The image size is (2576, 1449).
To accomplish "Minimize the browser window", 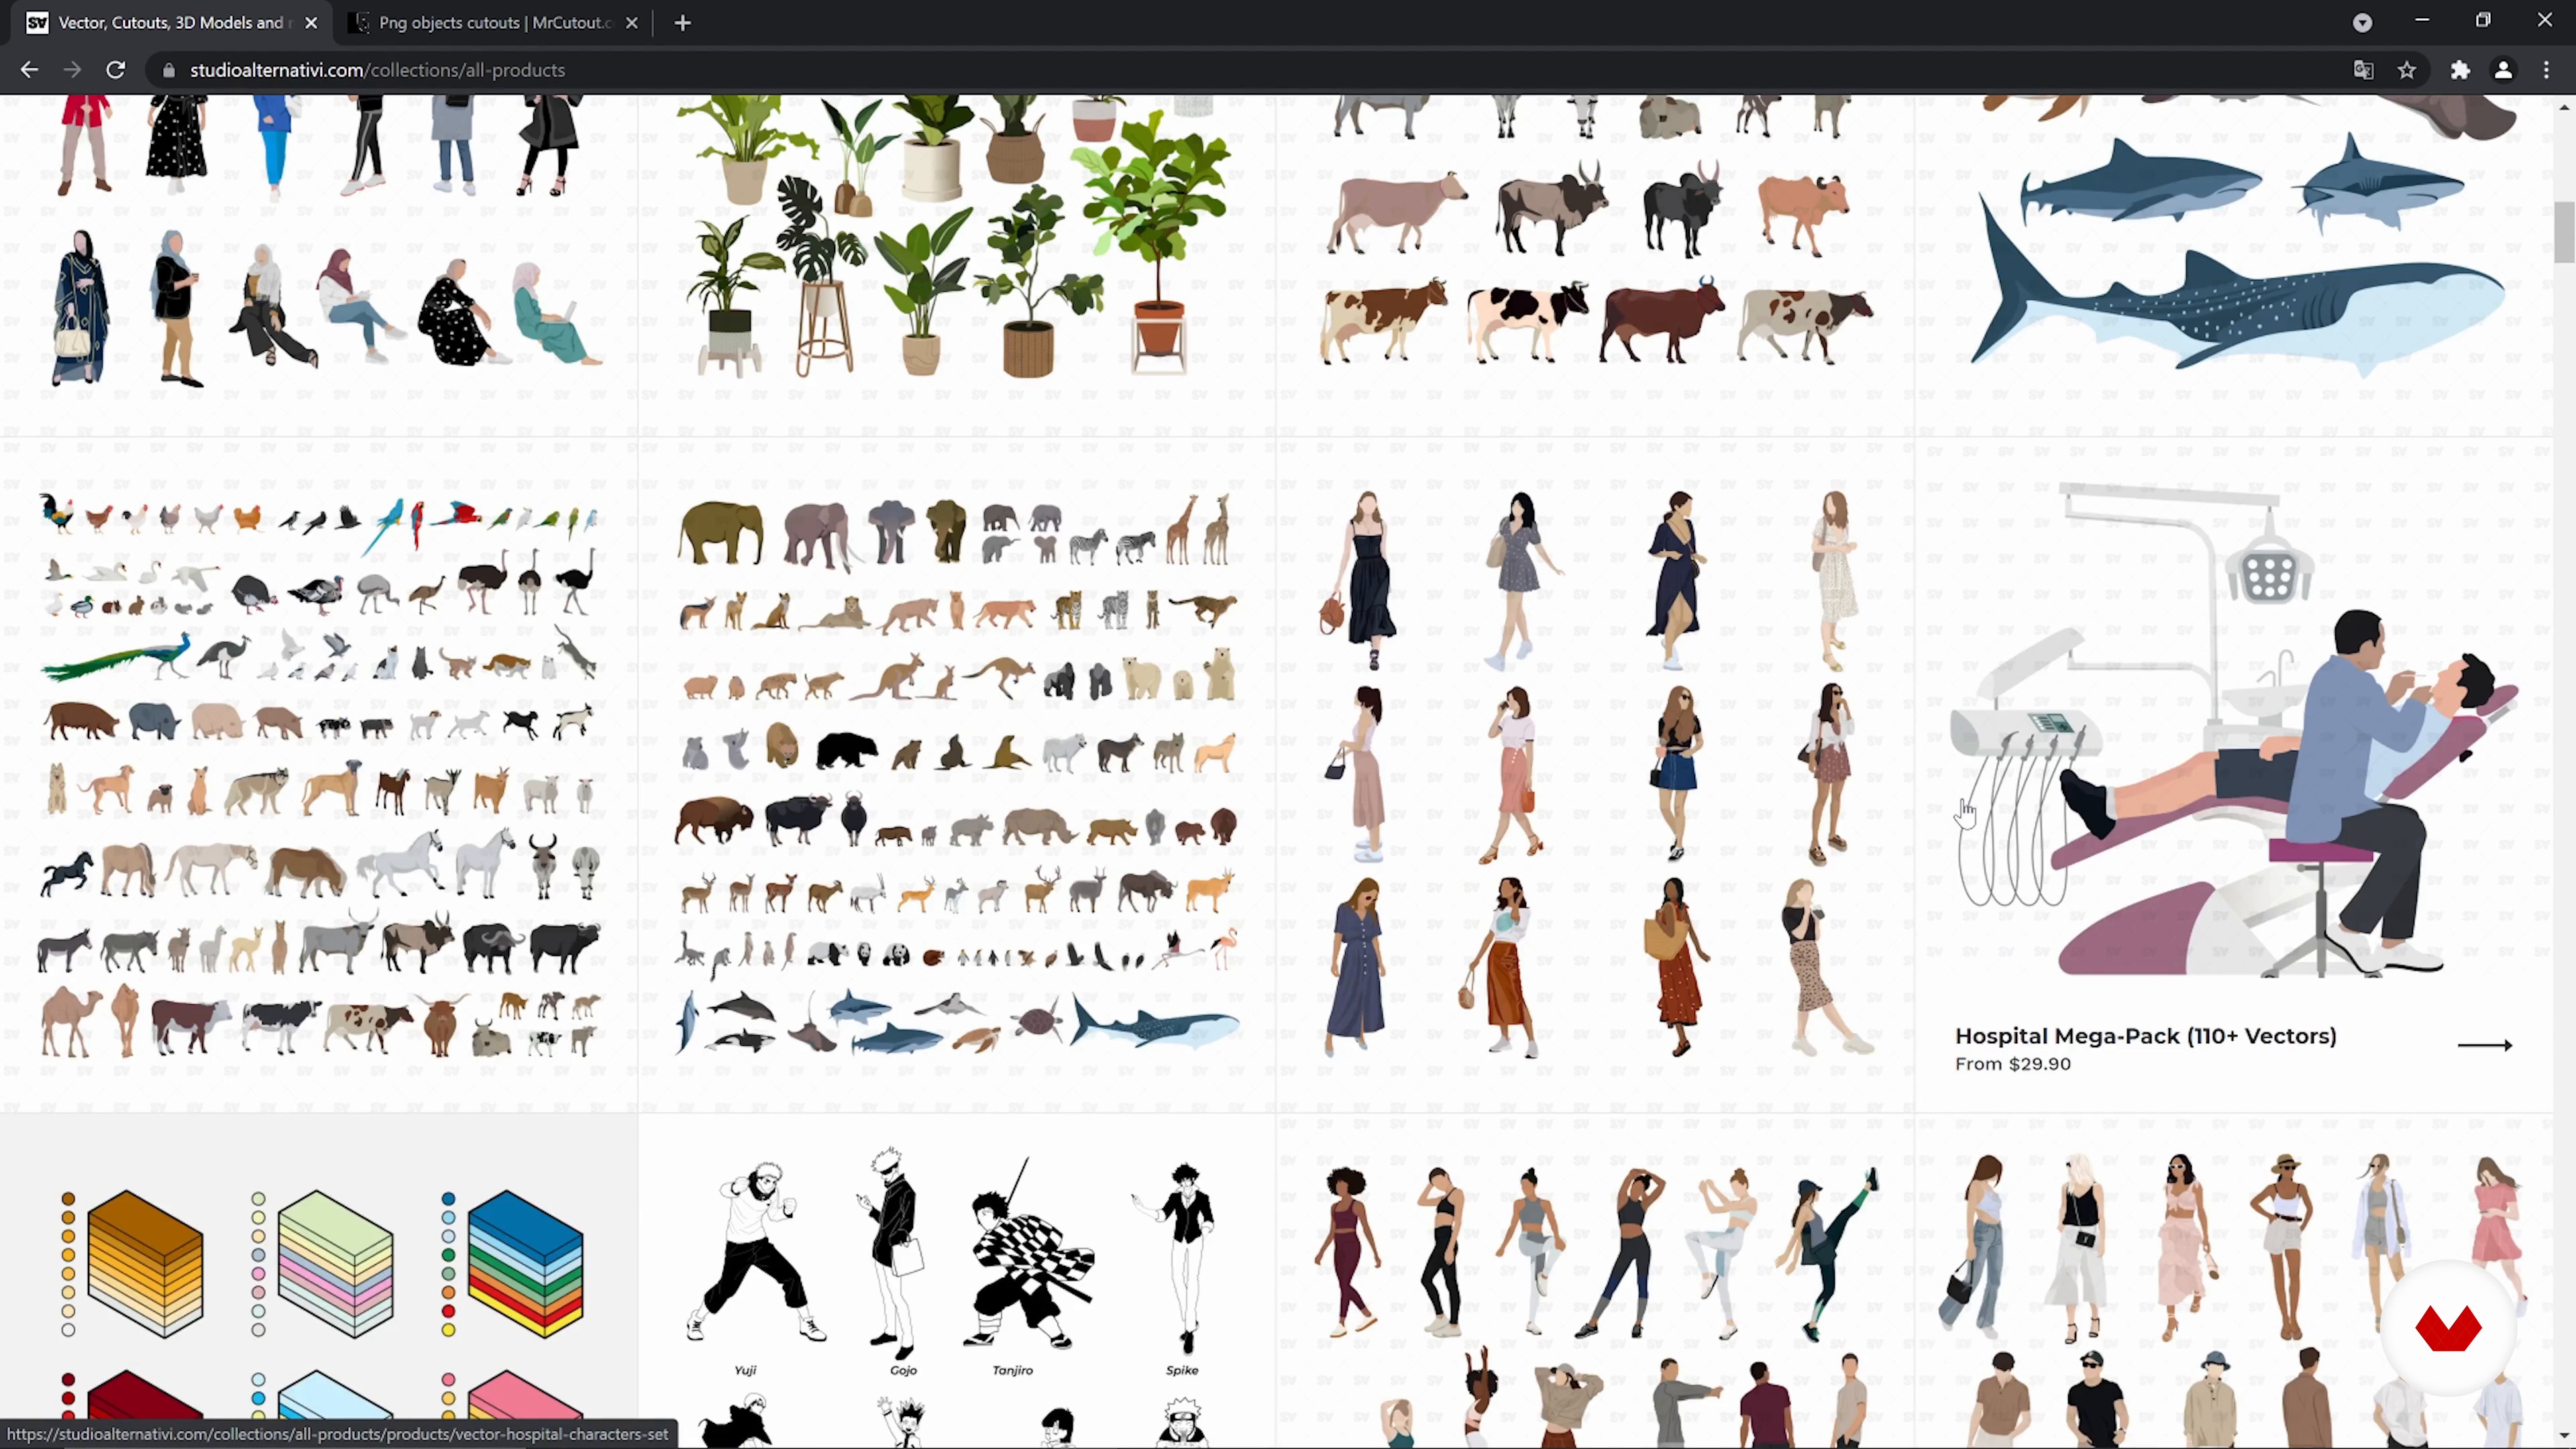I will [2421, 21].
